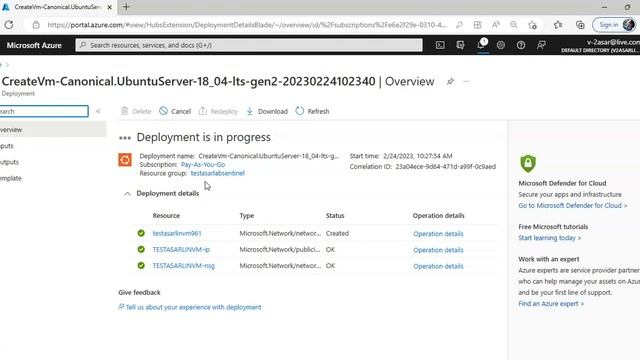The image size is (640, 360).
Task: Open help question mark icon
Action: pos(521,45)
